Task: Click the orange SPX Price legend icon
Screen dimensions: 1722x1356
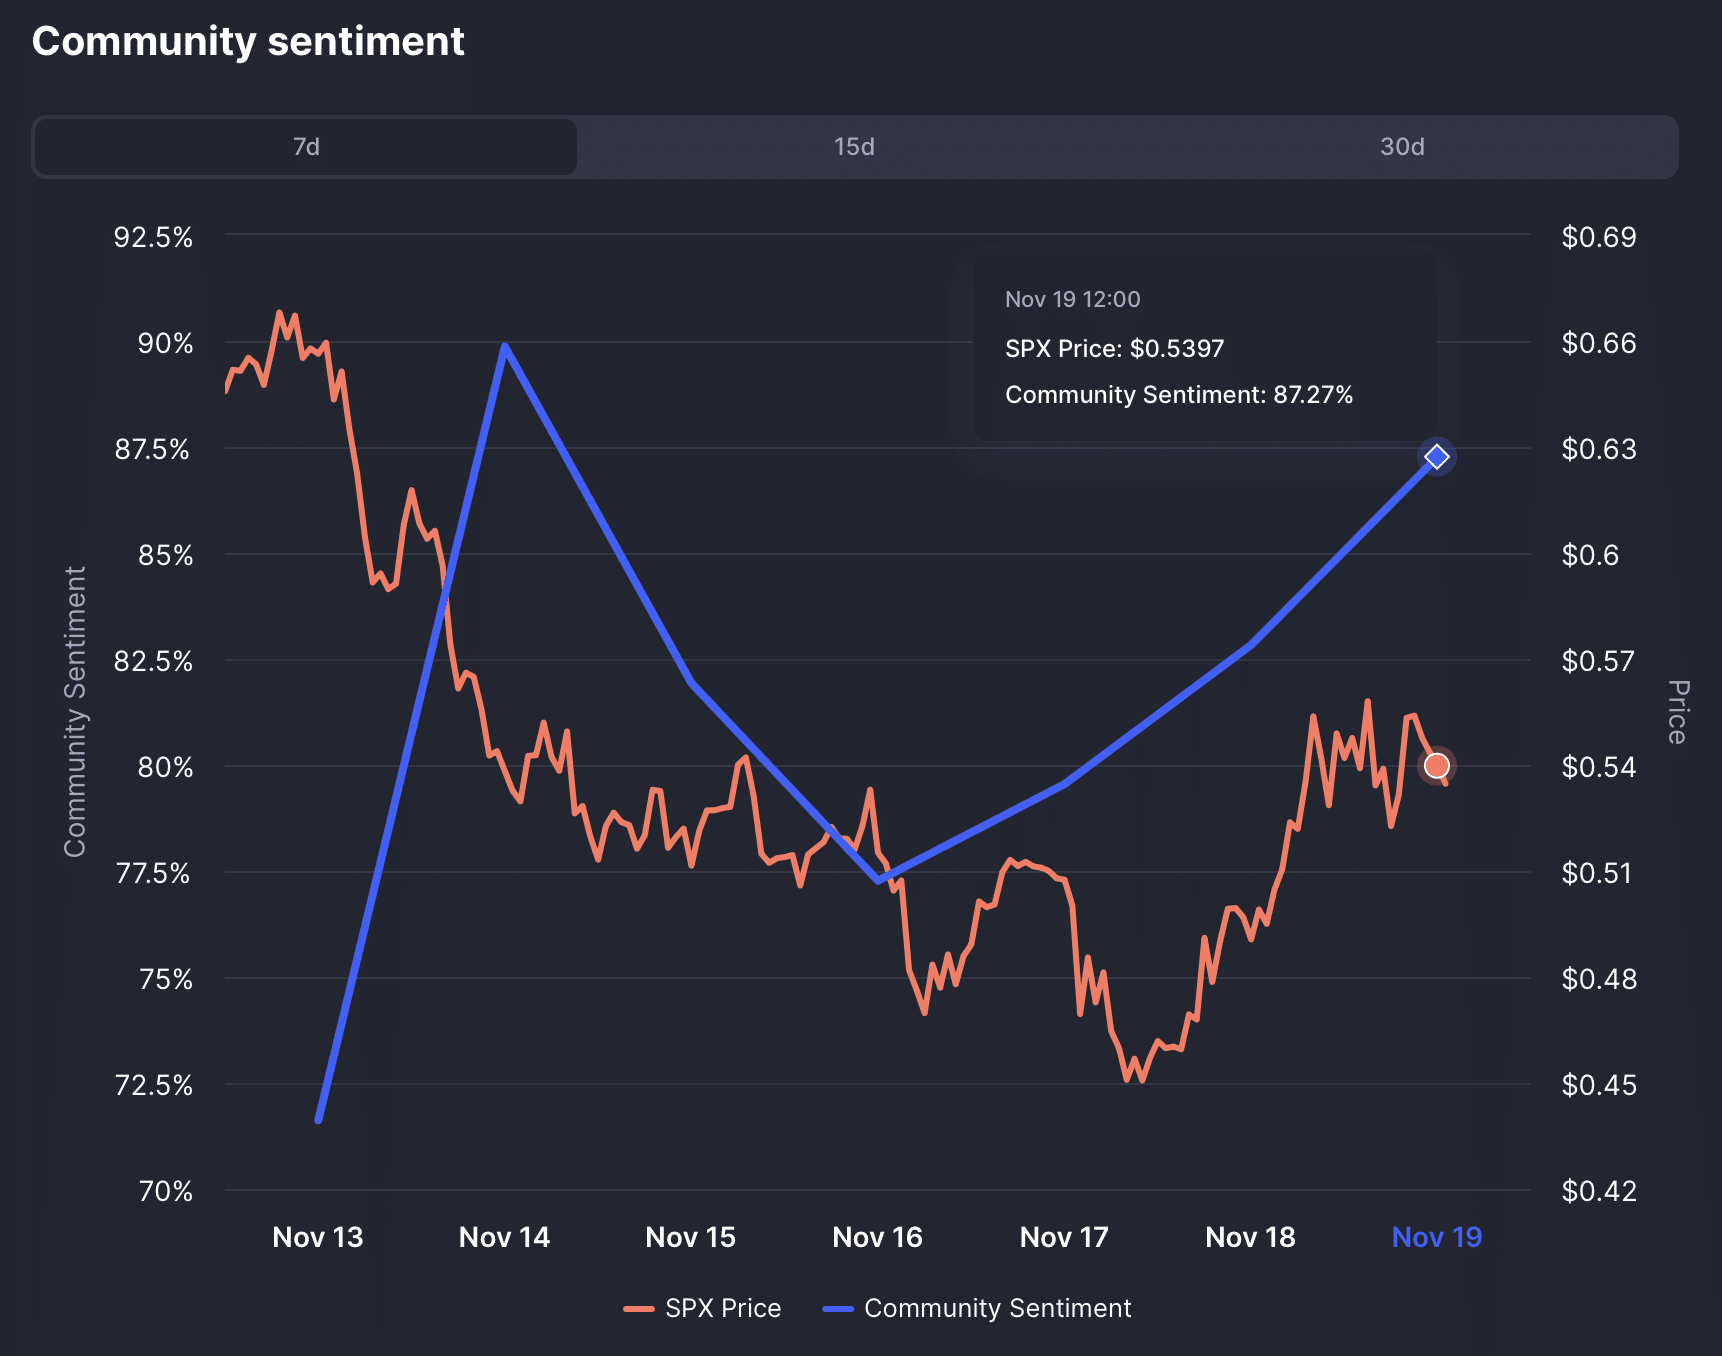Action: pyautogui.click(x=639, y=1308)
